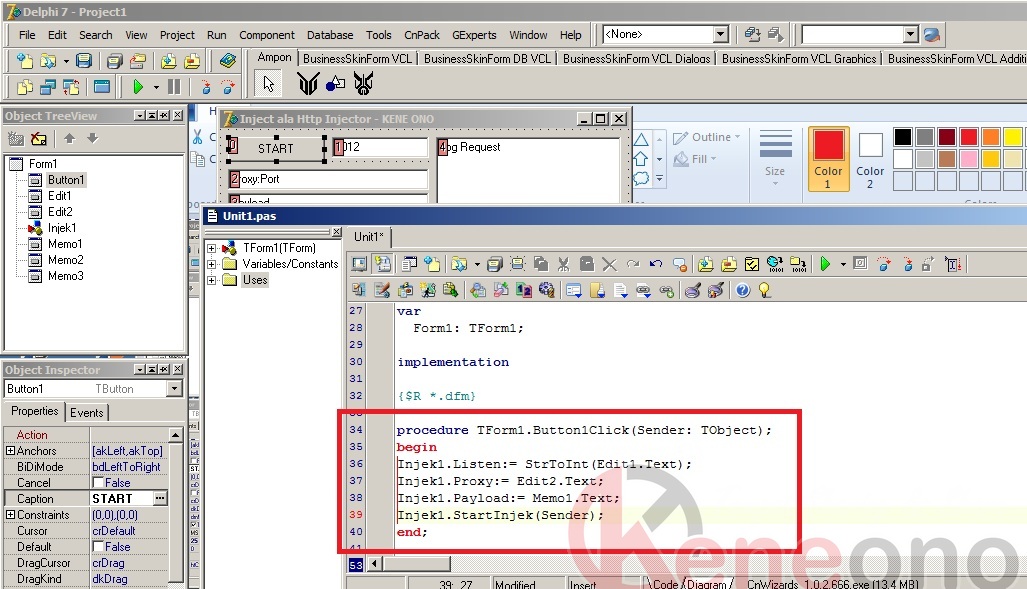The image size is (1027, 589).
Task: Open the CnPack menu
Action: click(x=422, y=35)
